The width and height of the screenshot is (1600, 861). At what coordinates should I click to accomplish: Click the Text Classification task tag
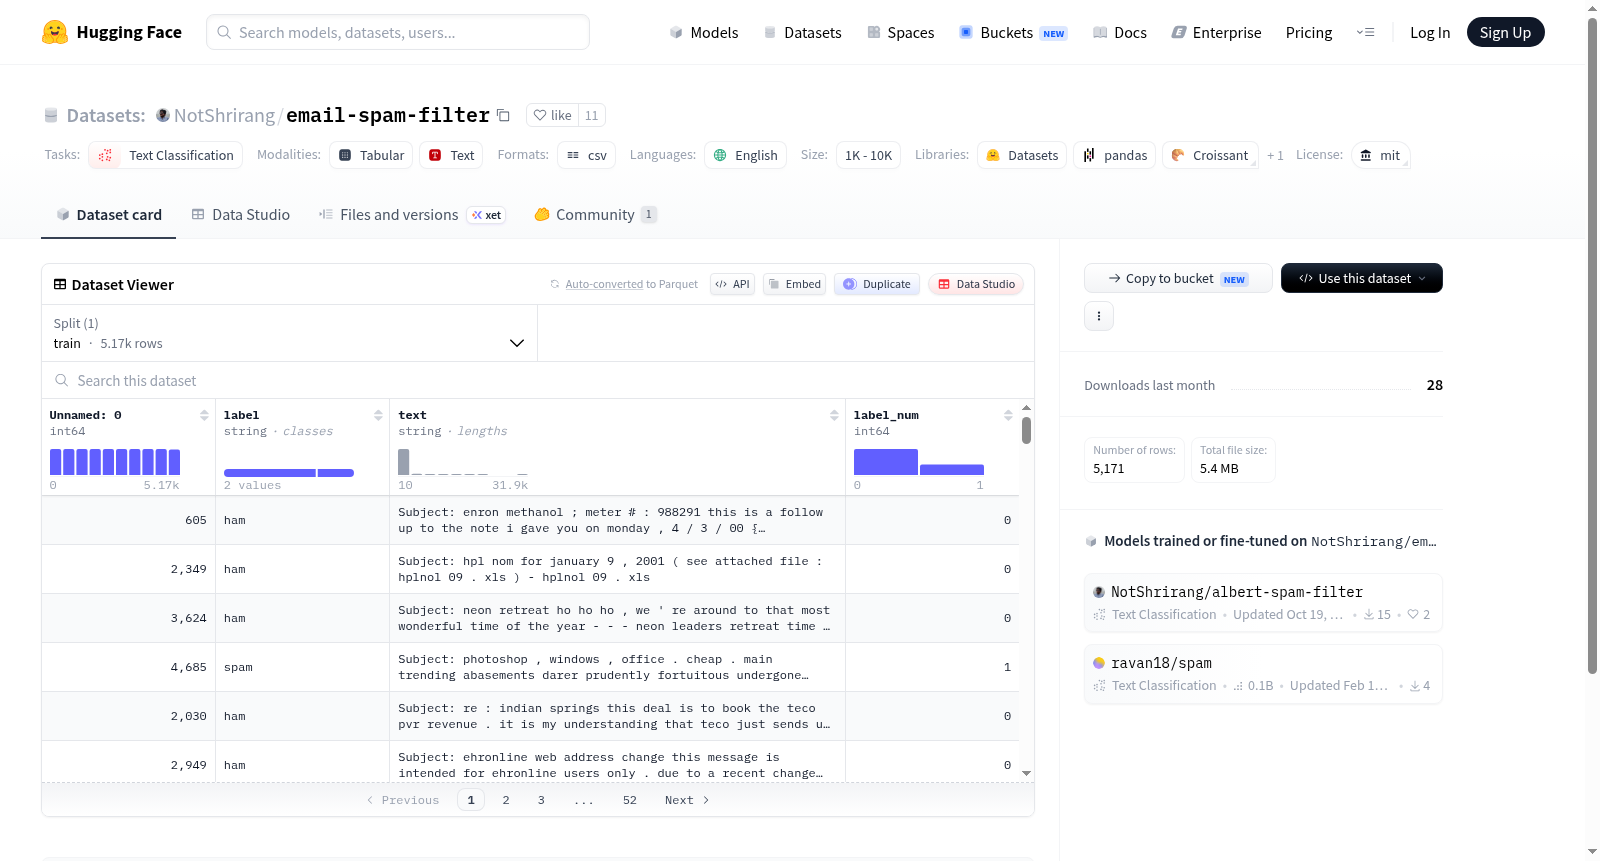(166, 155)
